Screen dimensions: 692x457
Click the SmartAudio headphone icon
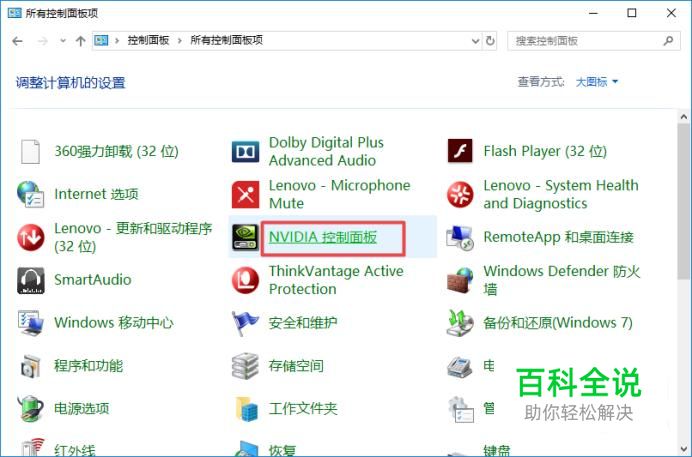point(30,280)
